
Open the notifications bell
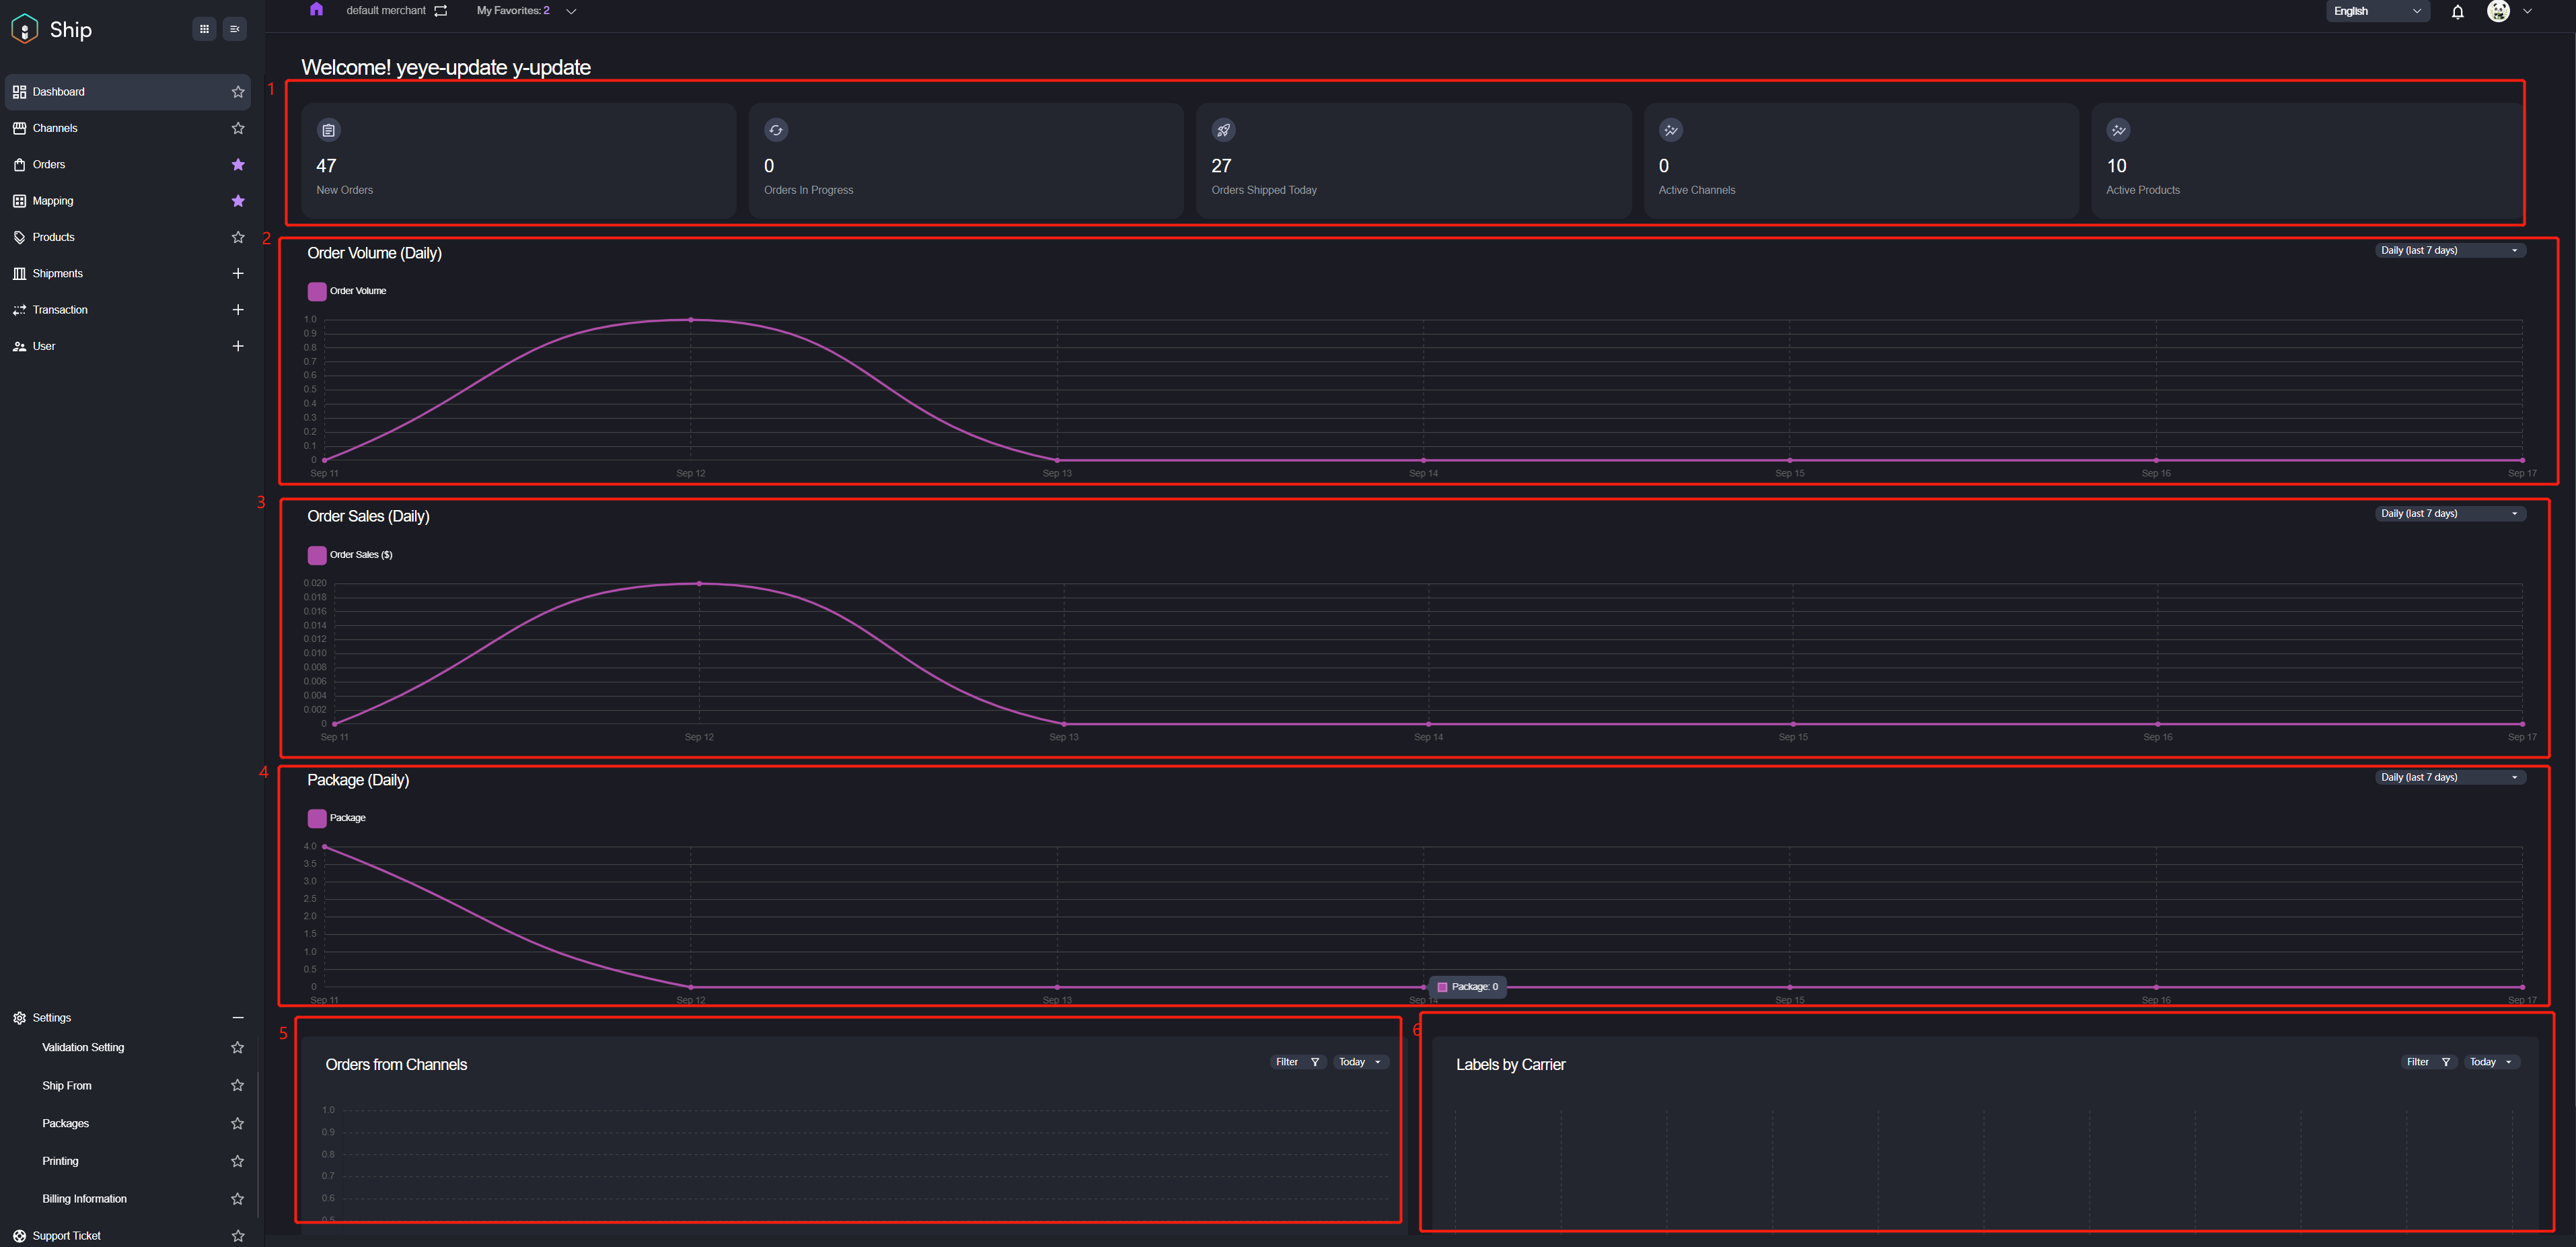(x=2457, y=12)
